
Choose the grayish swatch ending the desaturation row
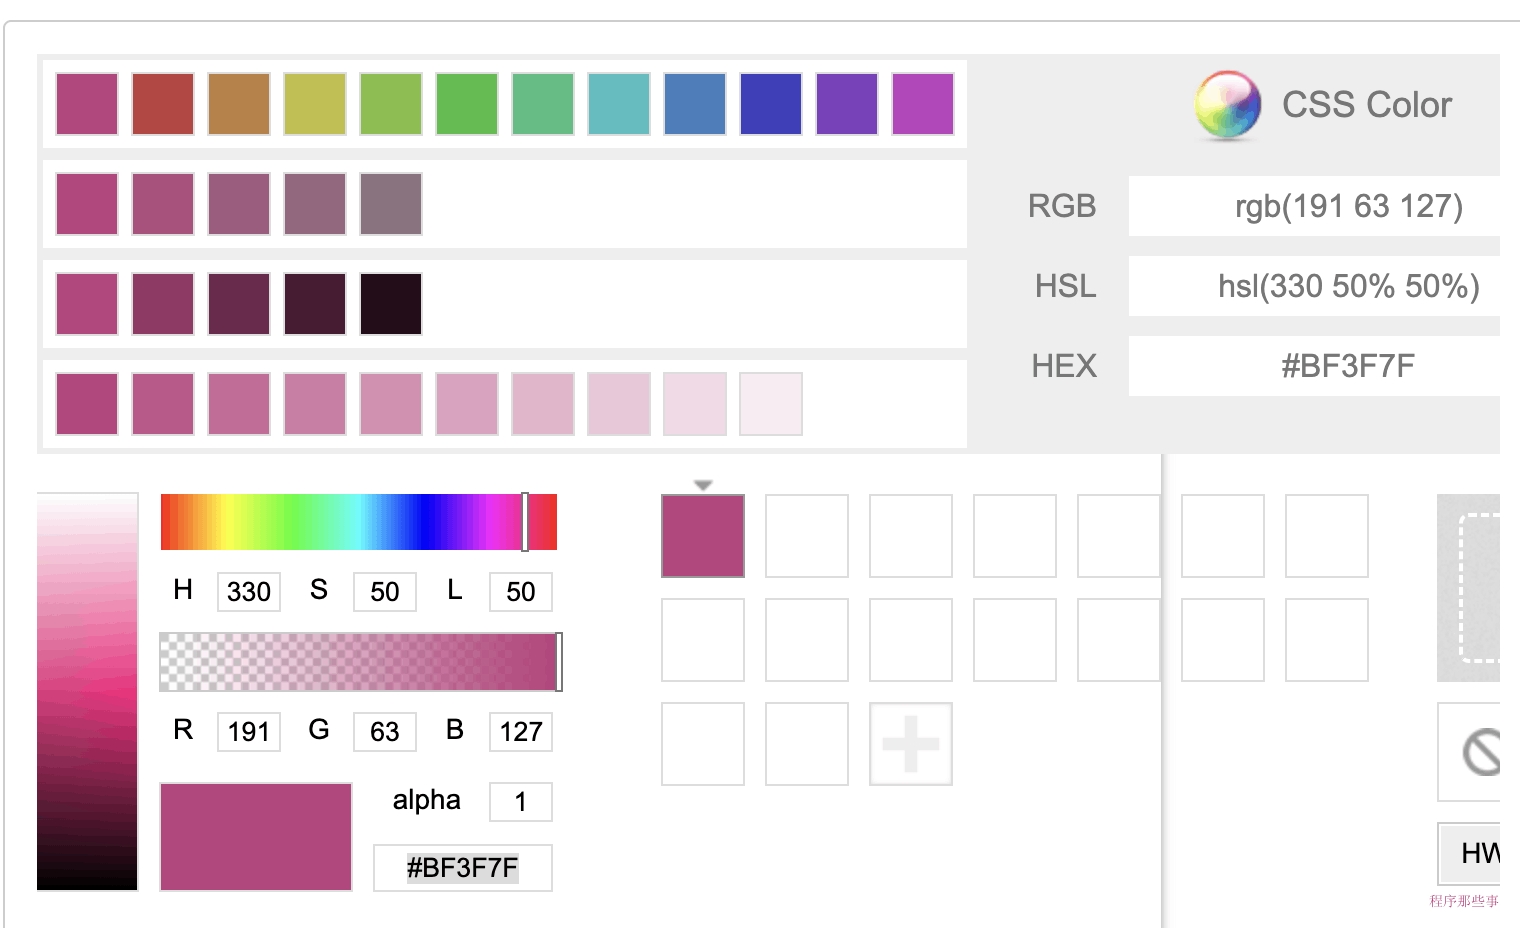point(391,204)
